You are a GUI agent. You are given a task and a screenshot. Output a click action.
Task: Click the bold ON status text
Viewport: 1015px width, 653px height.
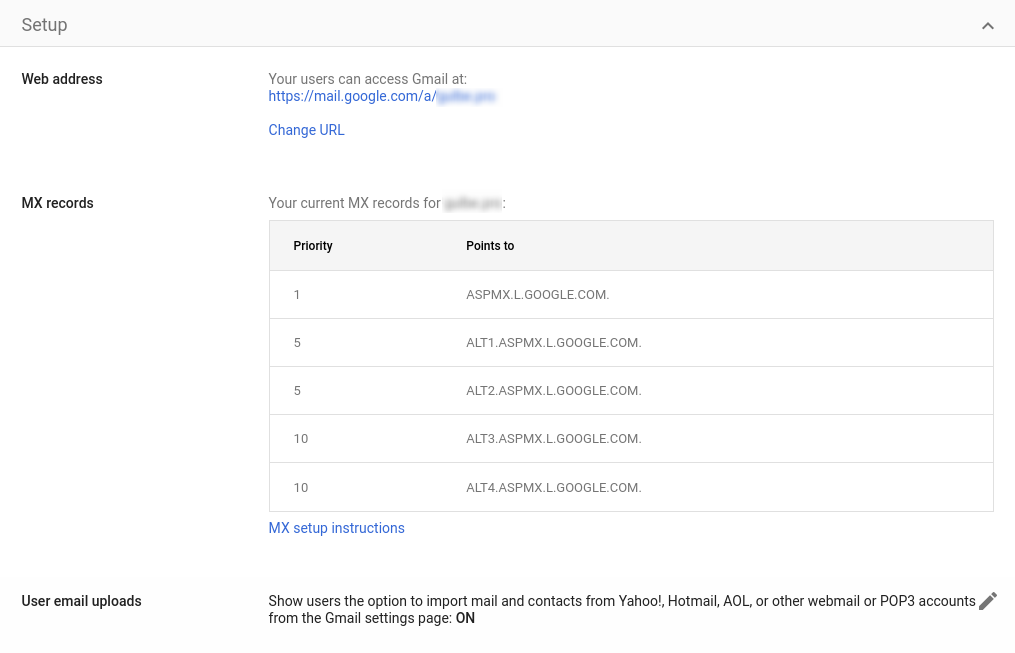[463, 618]
